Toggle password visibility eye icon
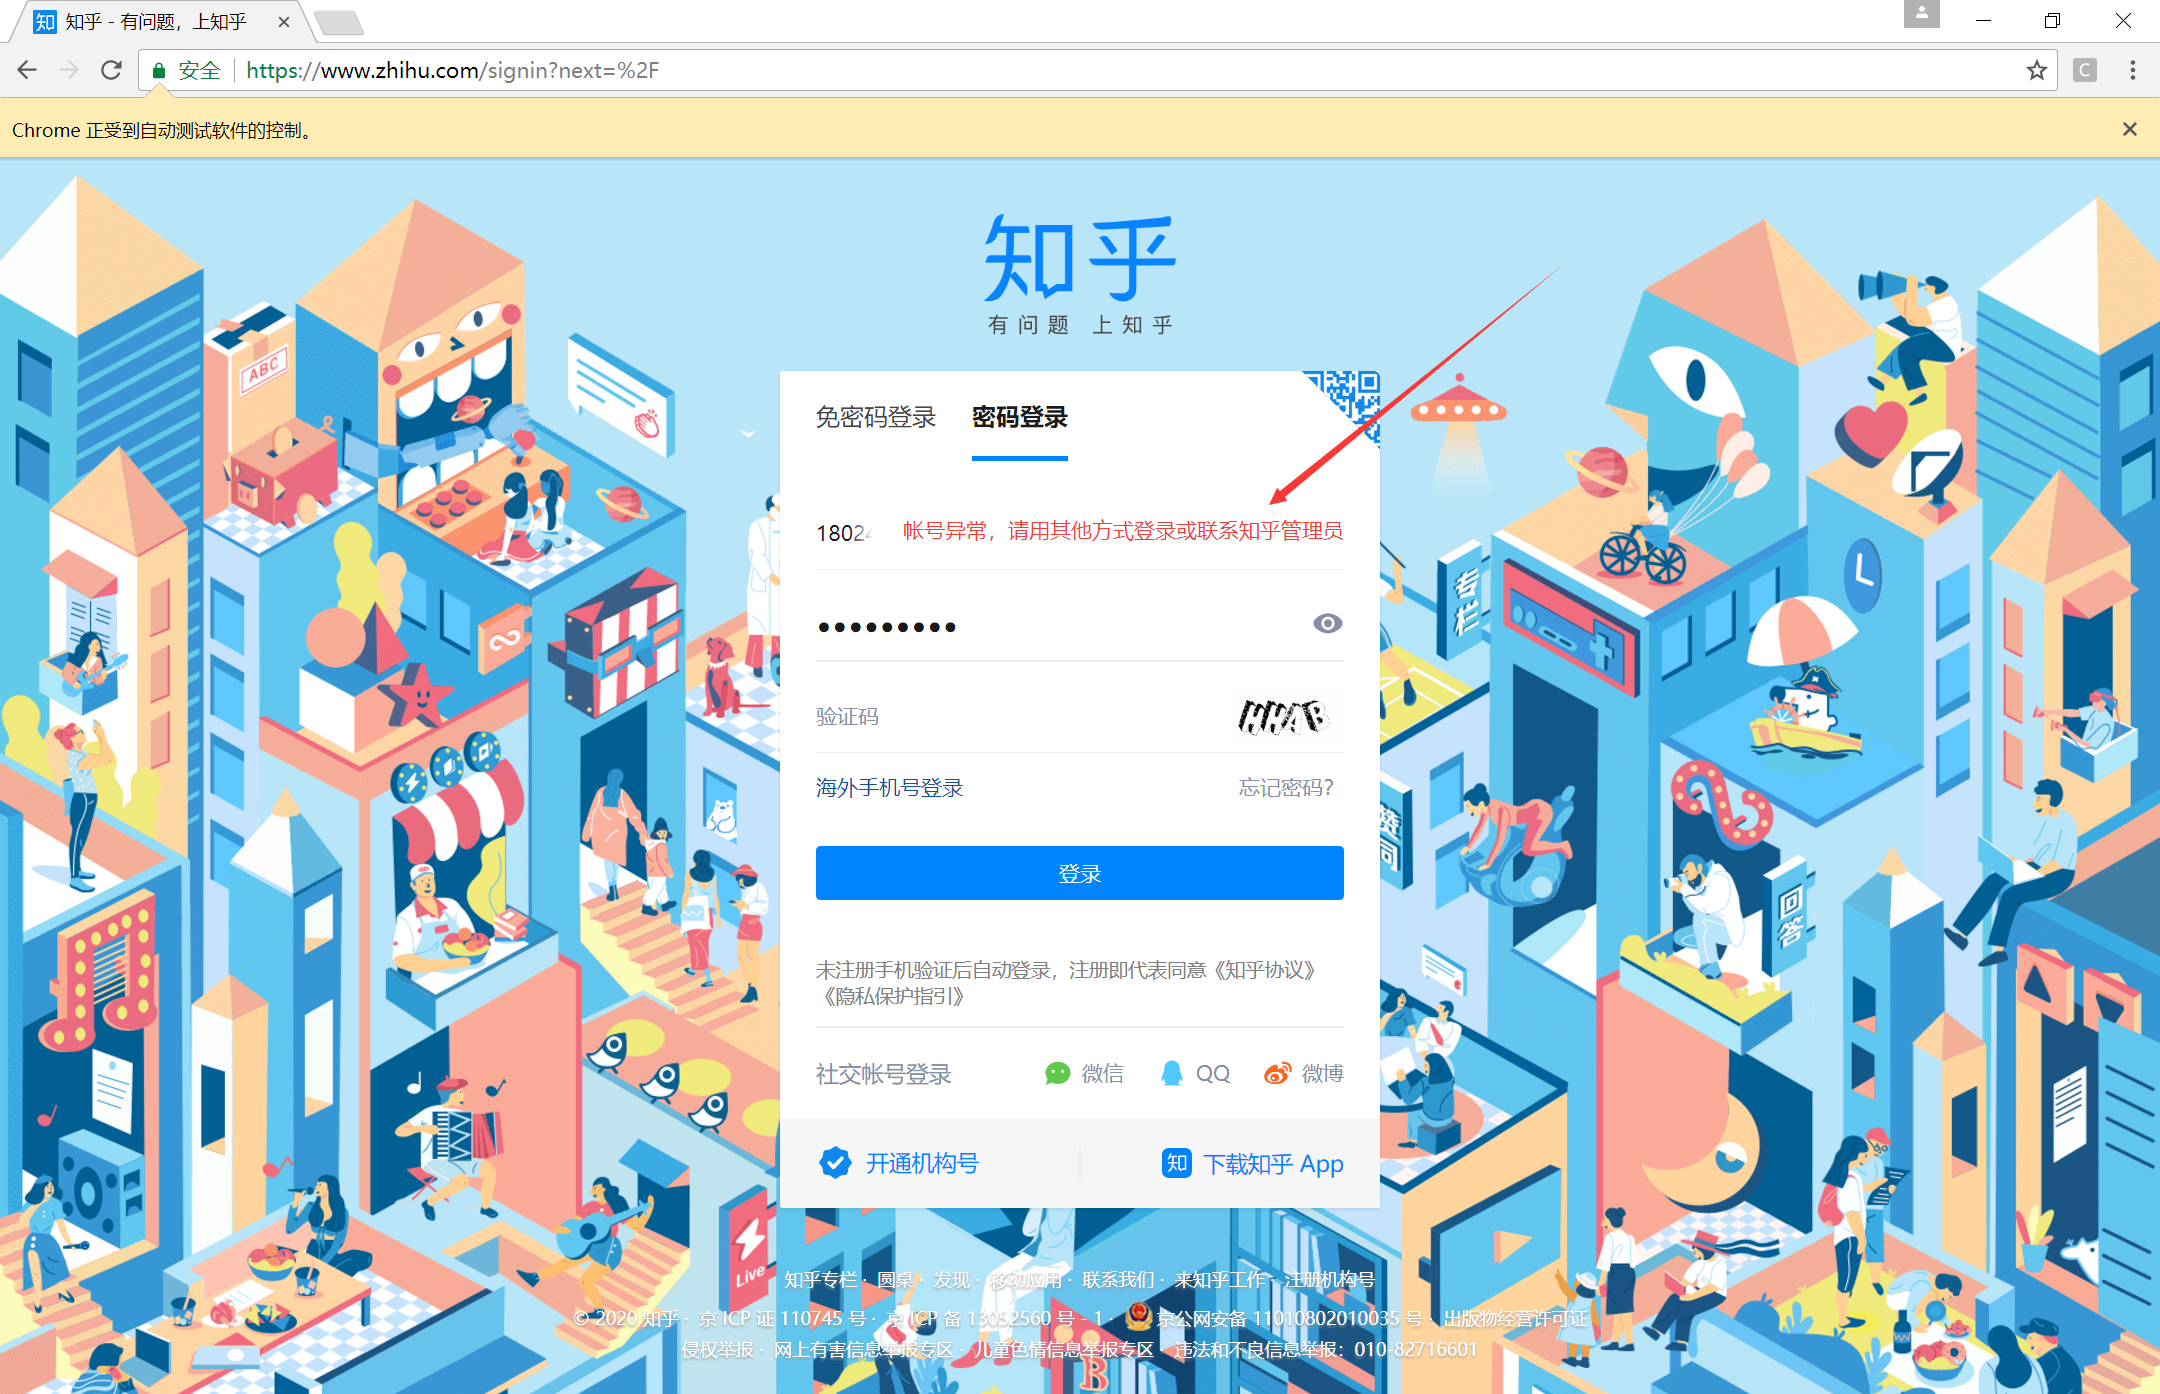Screen dimensions: 2160x1394 [x=1327, y=622]
